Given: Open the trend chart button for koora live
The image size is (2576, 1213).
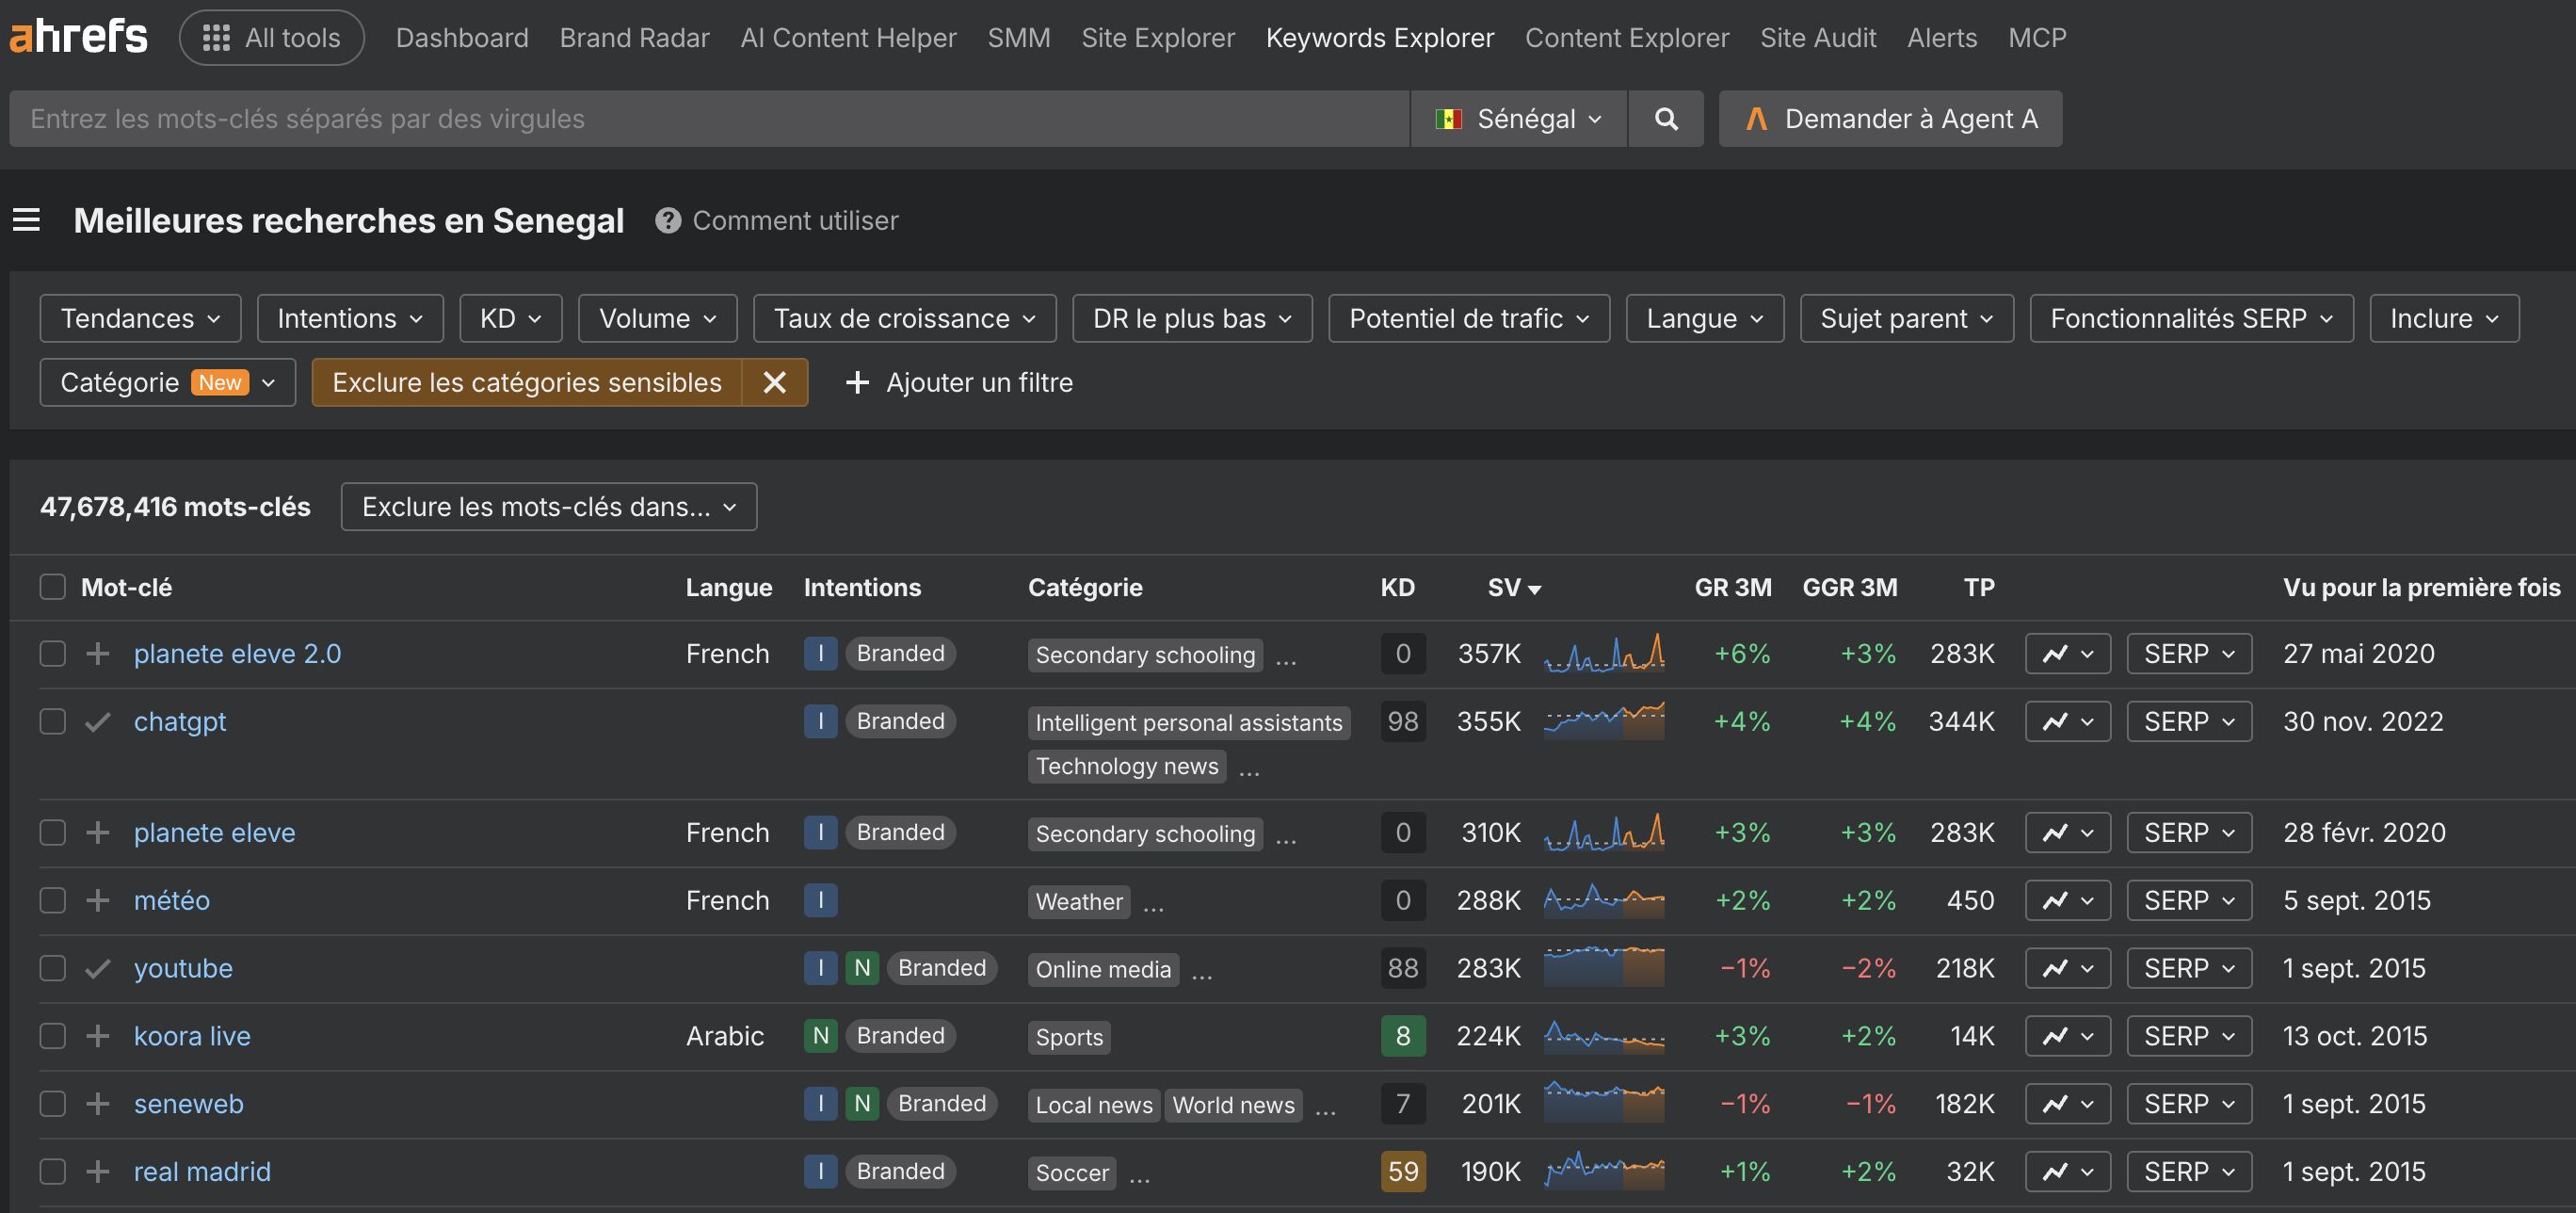Looking at the screenshot, I should click(x=2068, y=1036).
